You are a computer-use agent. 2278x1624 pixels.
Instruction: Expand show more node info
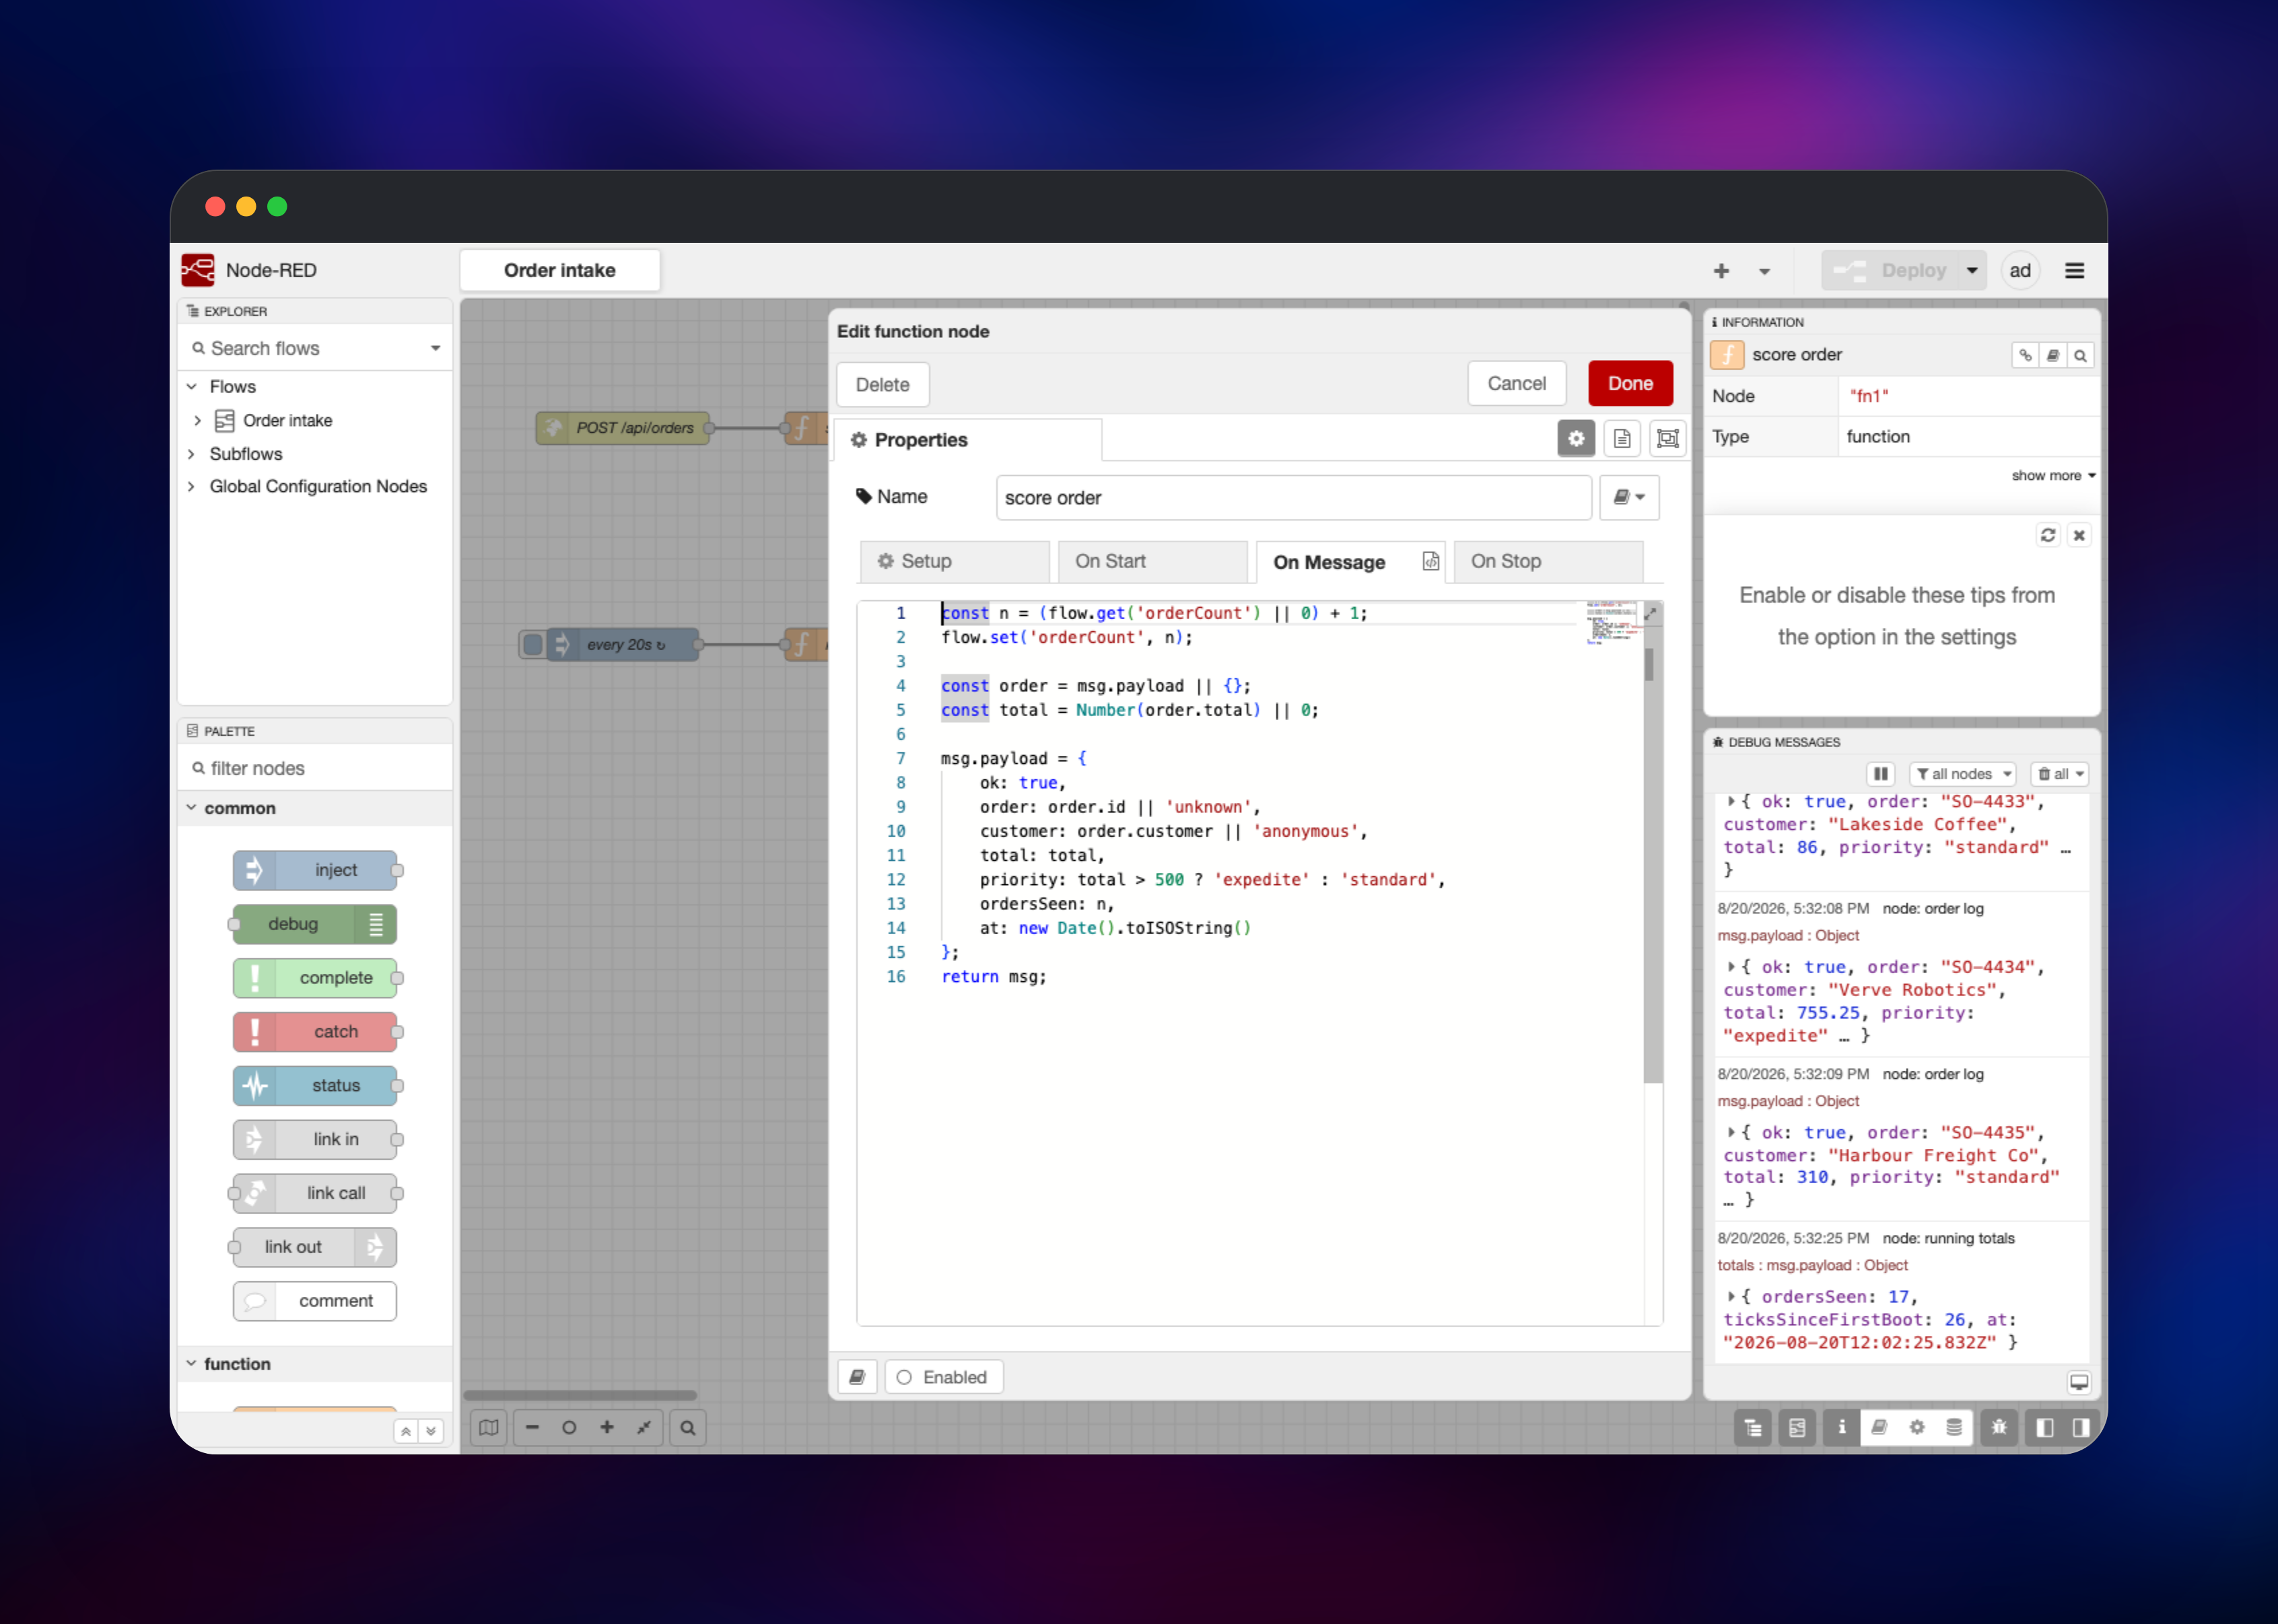pyautogui.click(x=2053, y=475)
